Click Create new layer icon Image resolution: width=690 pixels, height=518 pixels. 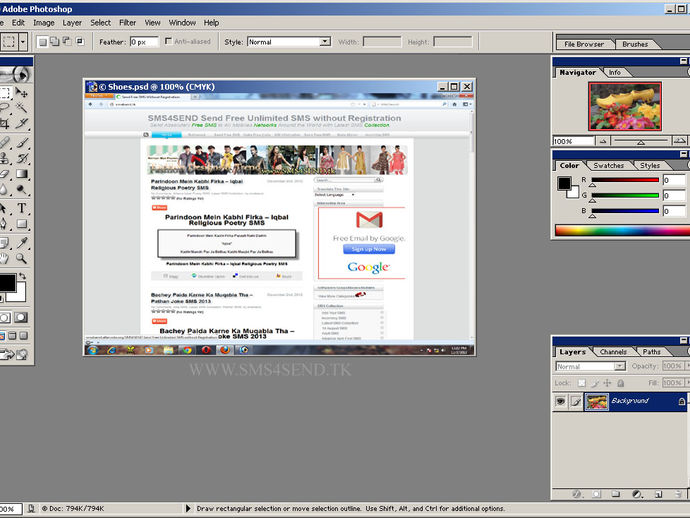point(658,494)
